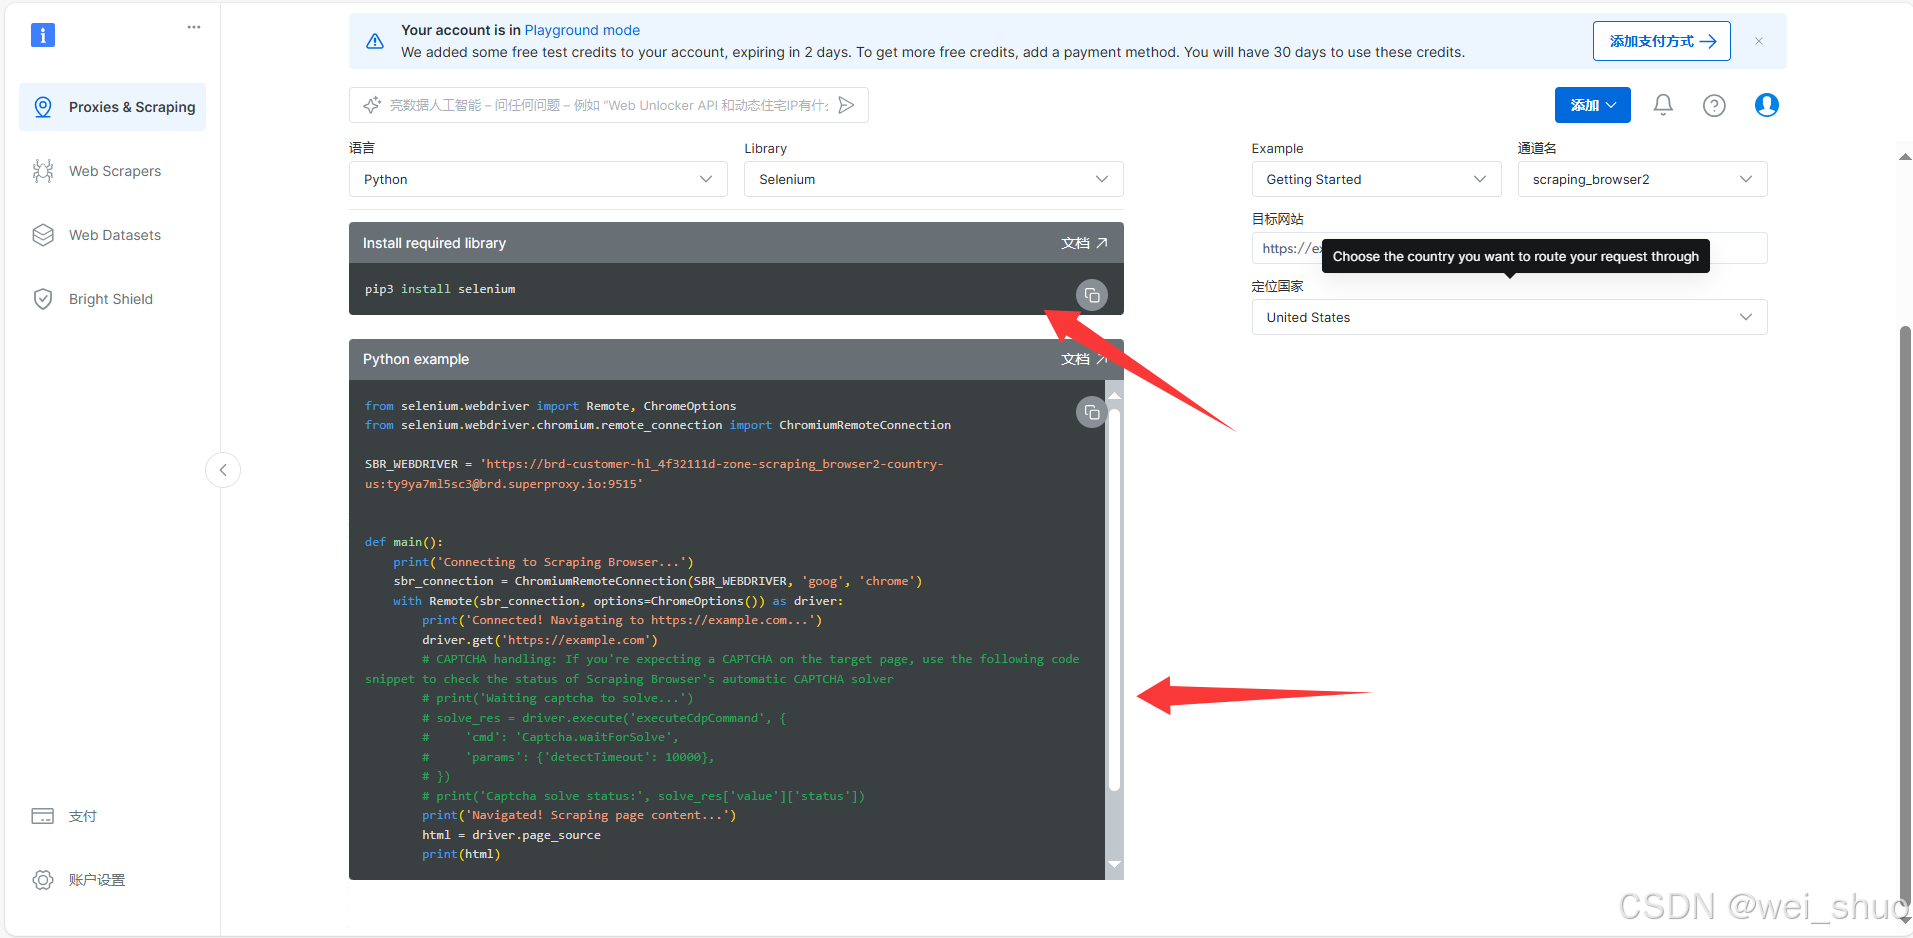Click the AI sparkle icon in search
This screenshot has width=1913, height=938.
[372, 105]
